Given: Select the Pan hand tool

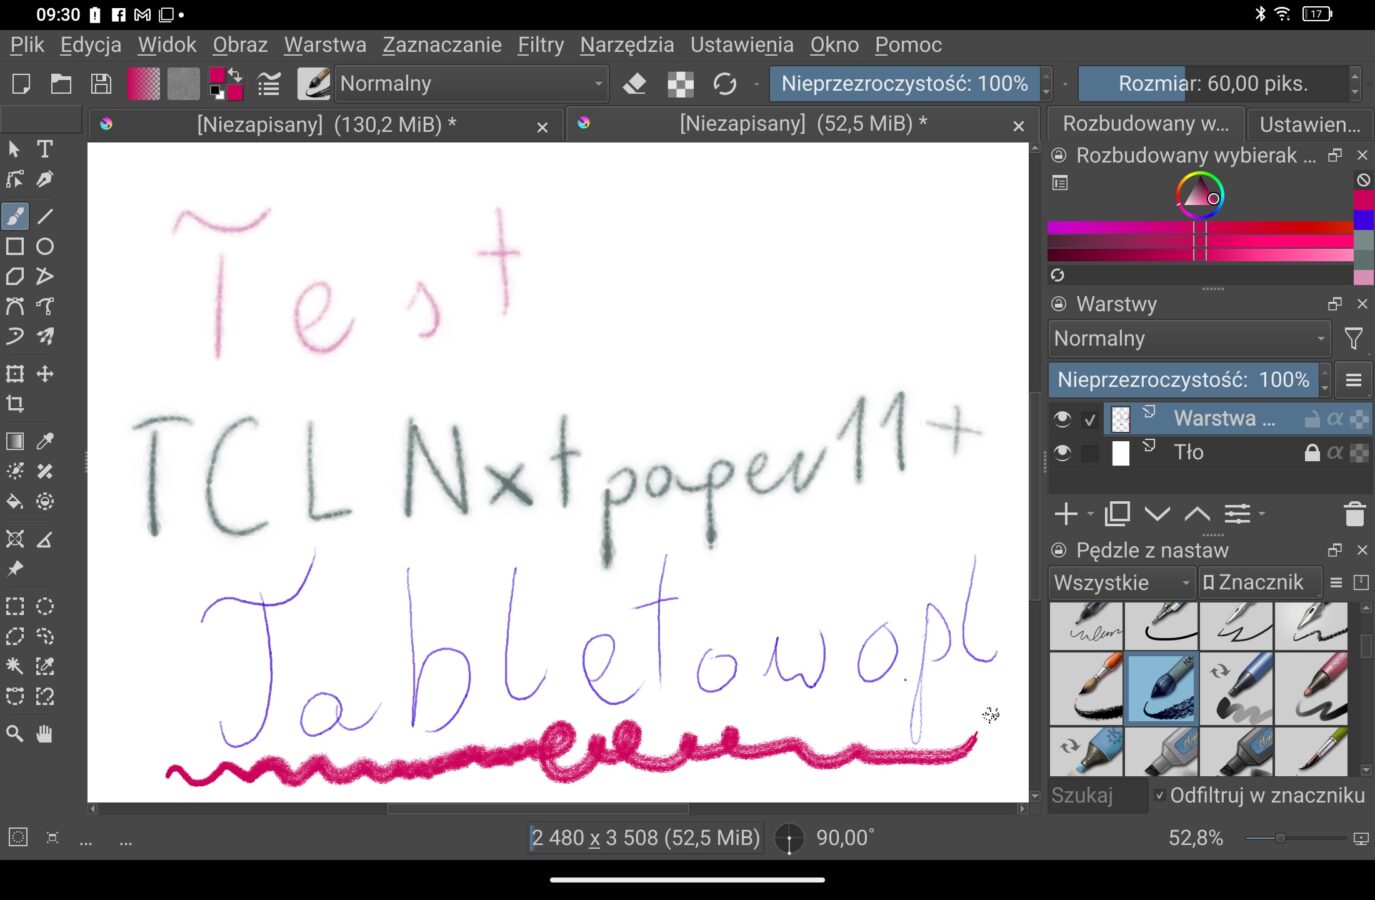Looking at the screenshot, I should point(45,734).
